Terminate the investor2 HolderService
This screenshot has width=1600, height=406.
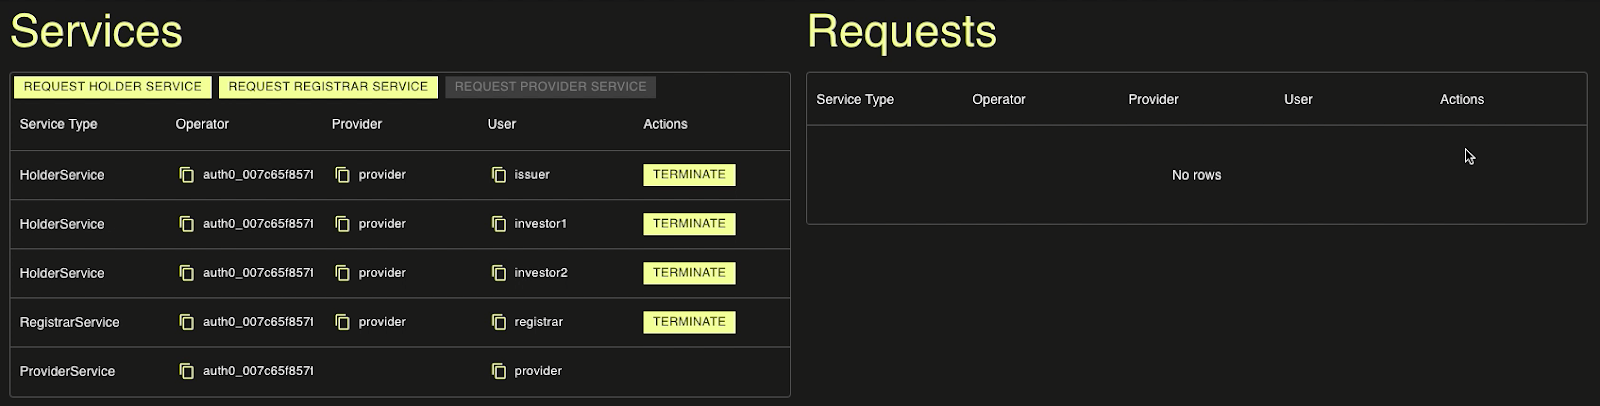[x=689, y=273]
